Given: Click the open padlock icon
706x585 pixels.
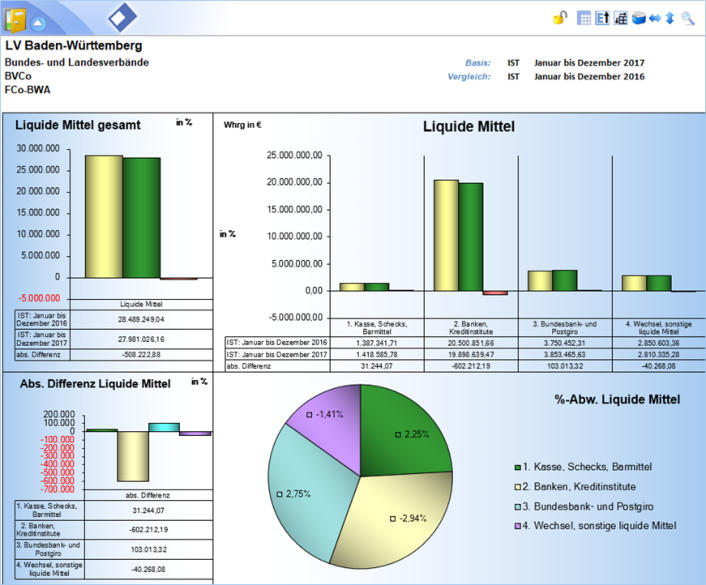Looking at the screenshot, I should (561, 17).
